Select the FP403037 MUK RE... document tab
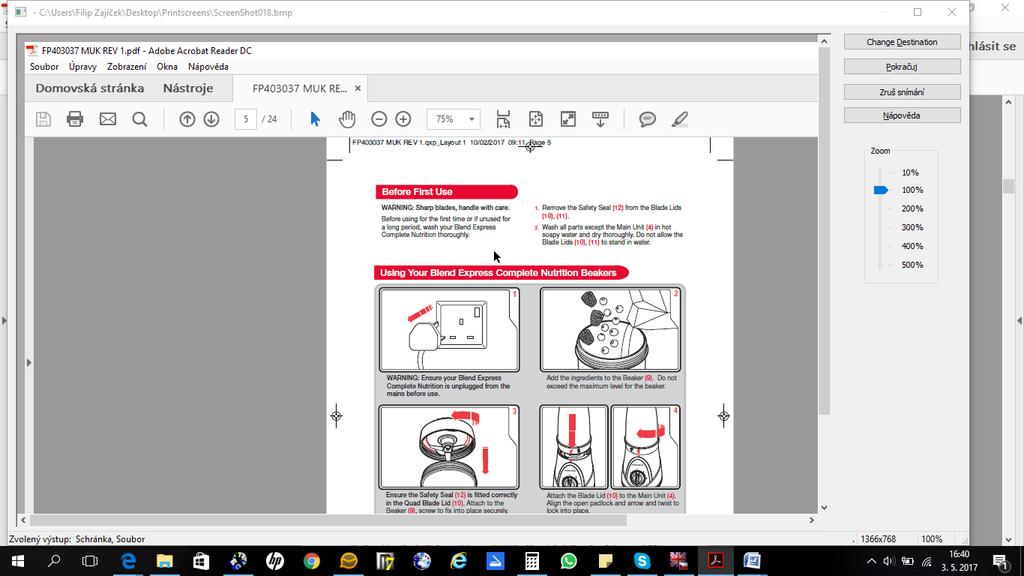 300,88
